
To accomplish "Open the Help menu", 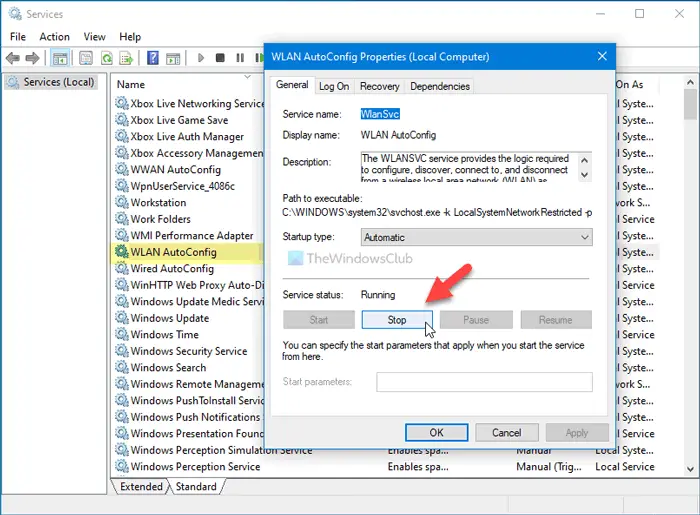I will tap(130, 37).
